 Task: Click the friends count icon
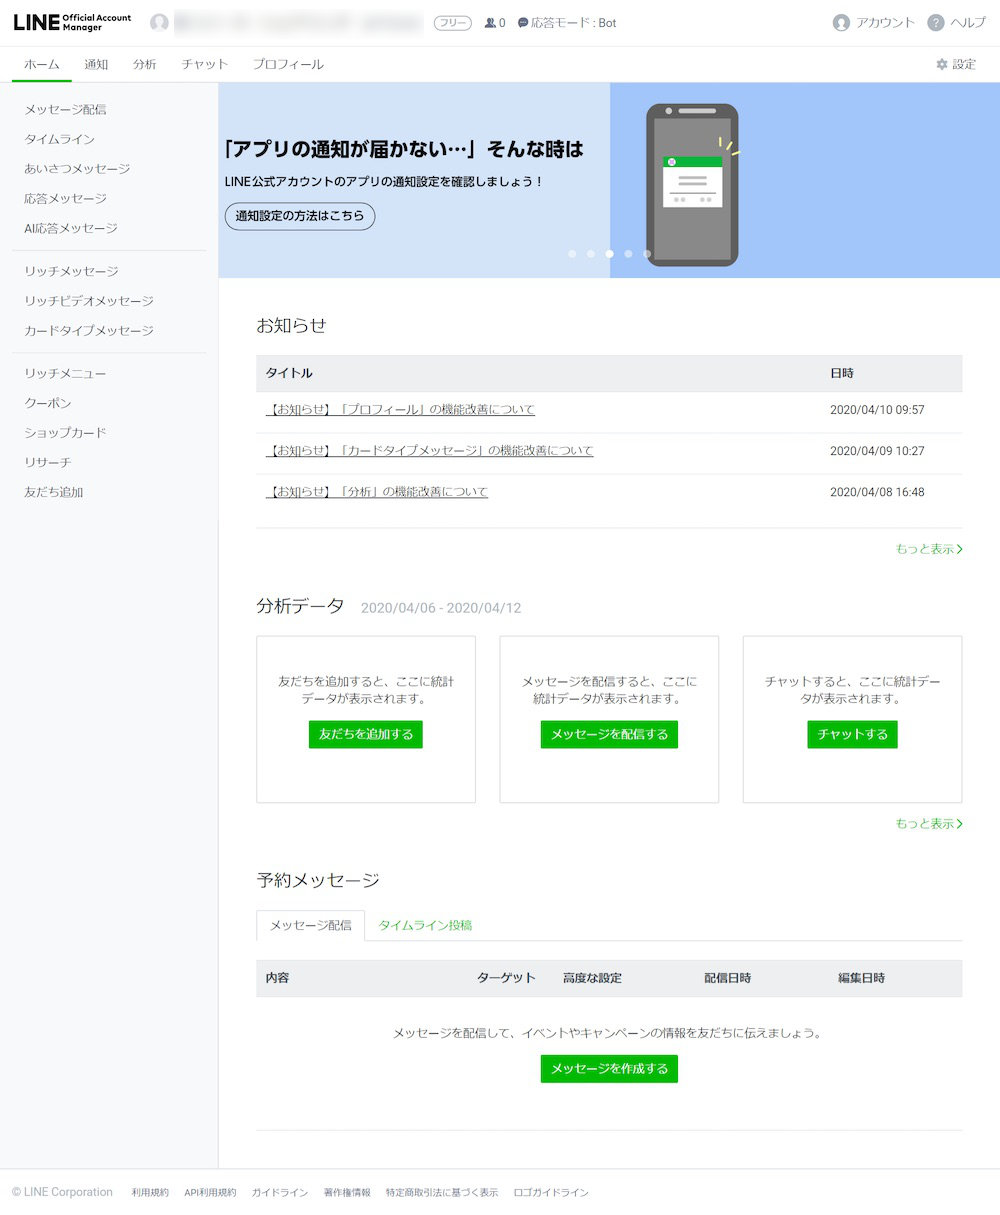(x=490, y=22)
